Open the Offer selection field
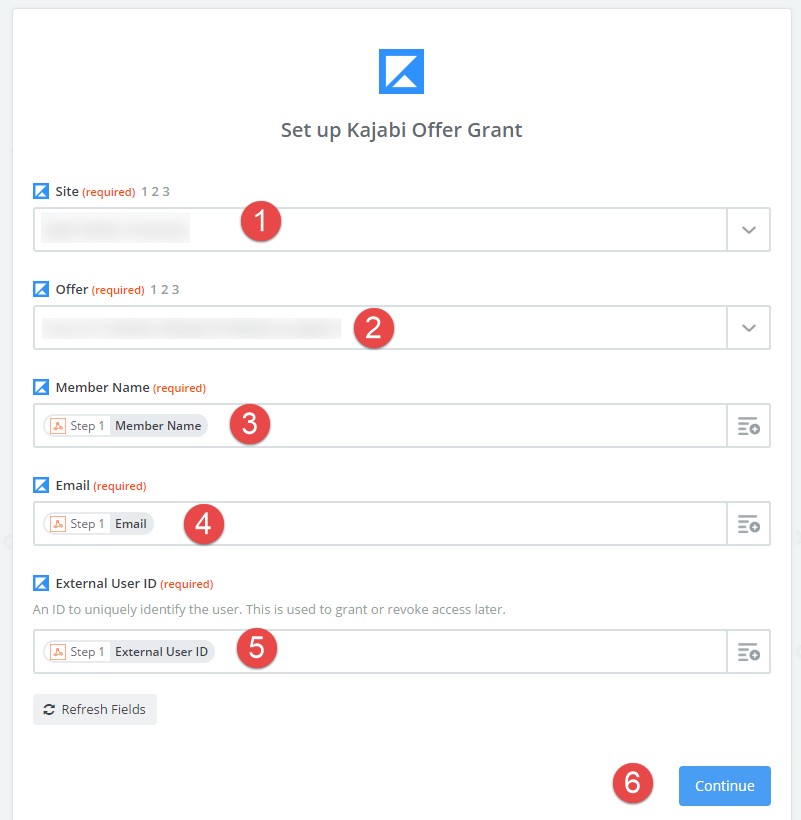Screen dimensions: 801x820 380,328
